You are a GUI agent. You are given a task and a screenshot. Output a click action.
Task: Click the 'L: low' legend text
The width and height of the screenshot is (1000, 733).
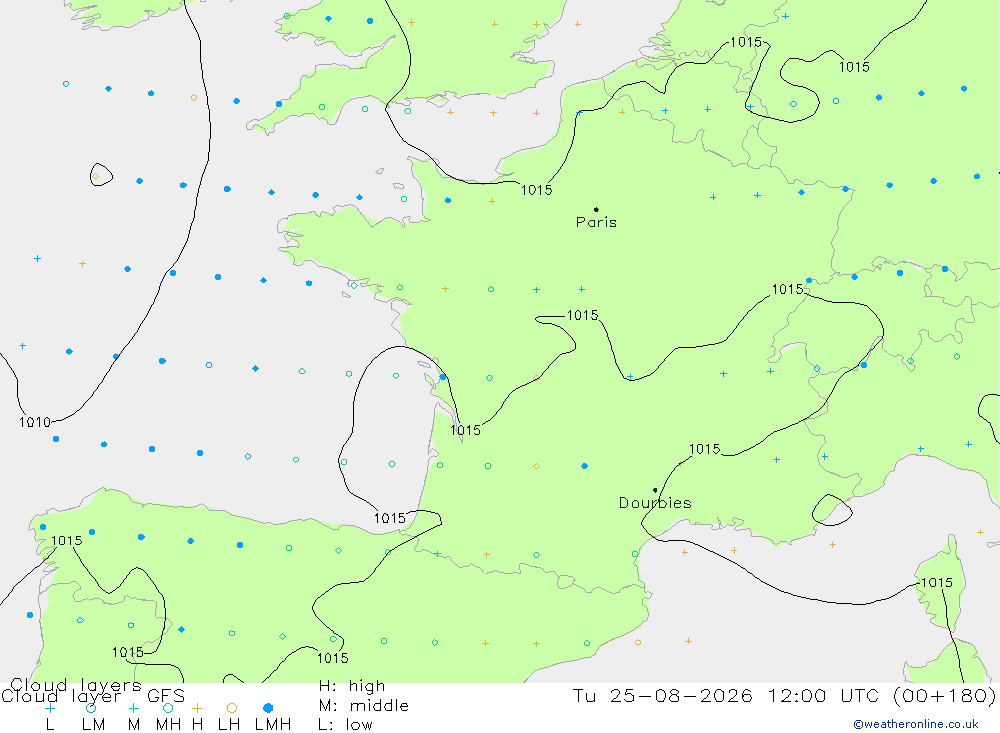tap(345, 725)
